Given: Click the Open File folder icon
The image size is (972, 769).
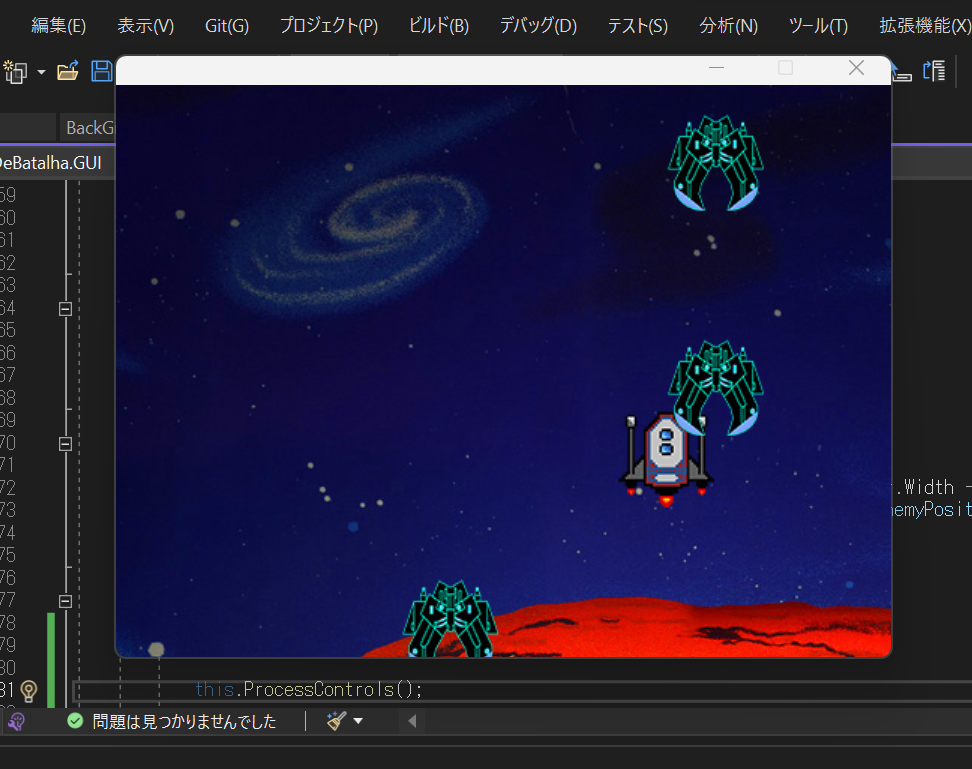Looking at the screenshot, I should pos(68,71).
